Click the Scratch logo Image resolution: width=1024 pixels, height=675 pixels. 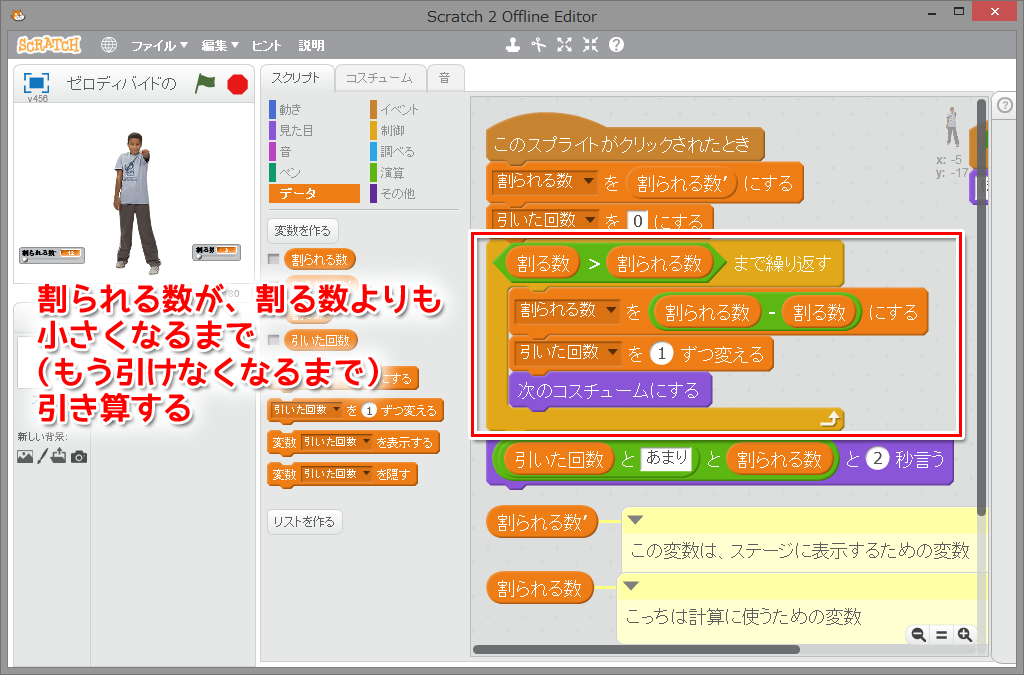tap(48, 45)
